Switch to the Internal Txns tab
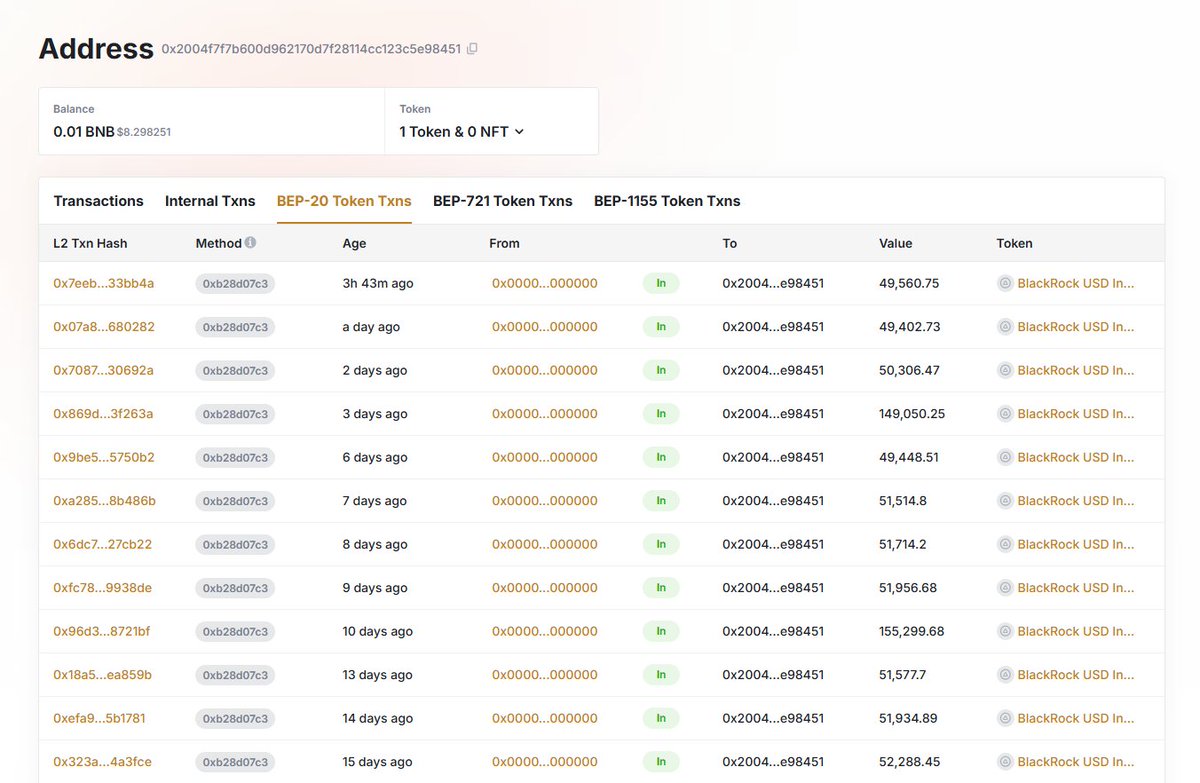This screenshot has width=1200, height=783. (210, 200)
